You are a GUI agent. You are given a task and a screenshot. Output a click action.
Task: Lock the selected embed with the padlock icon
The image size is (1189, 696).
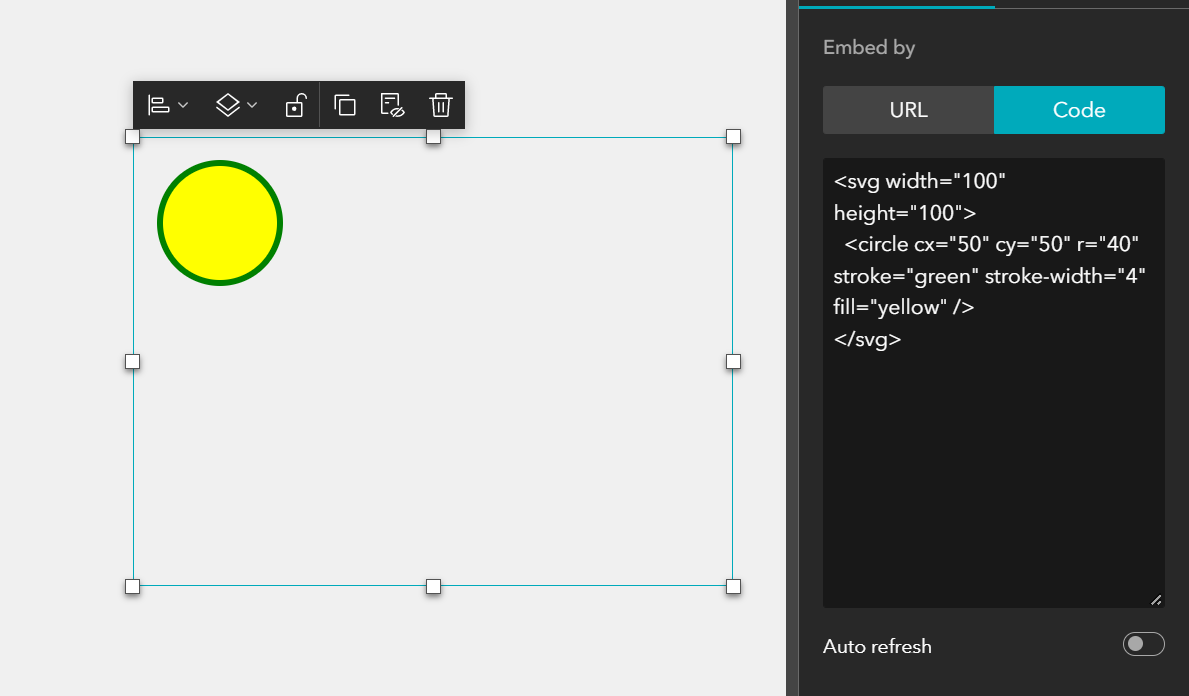[x=294, y=104]
